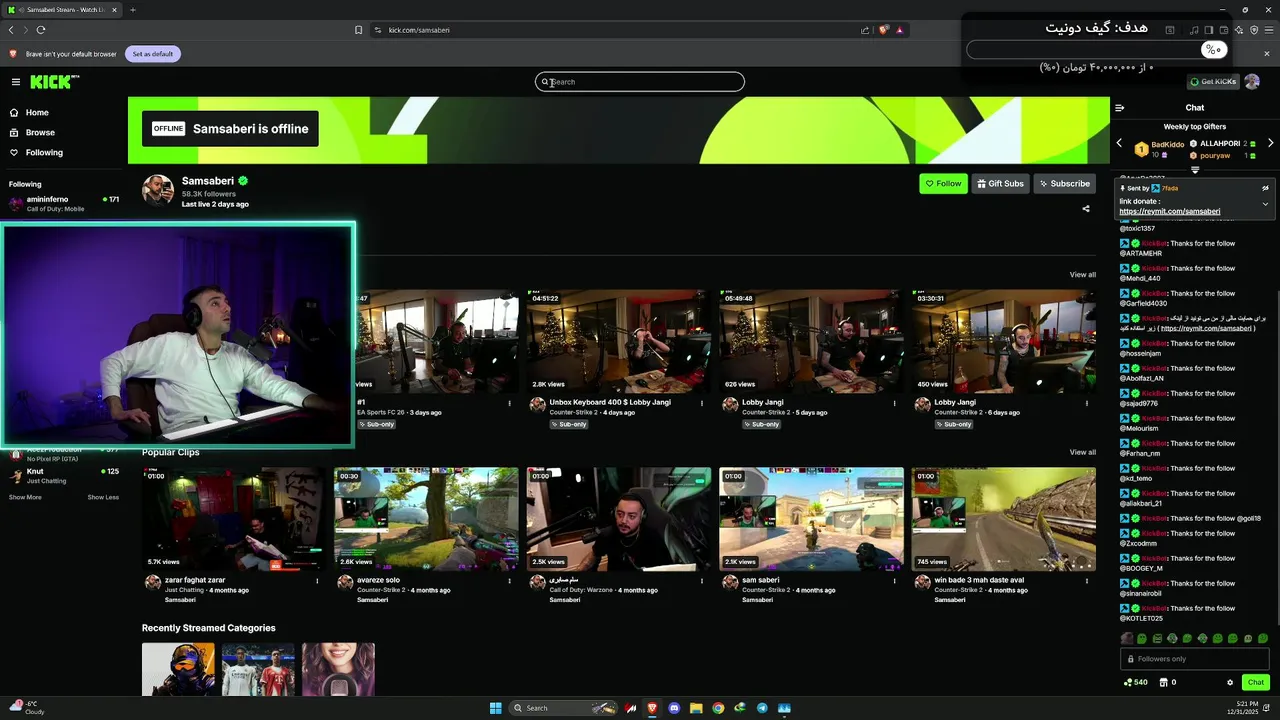Open options for zarar faghat zarar clip
1280x720 pixels.
318,581
